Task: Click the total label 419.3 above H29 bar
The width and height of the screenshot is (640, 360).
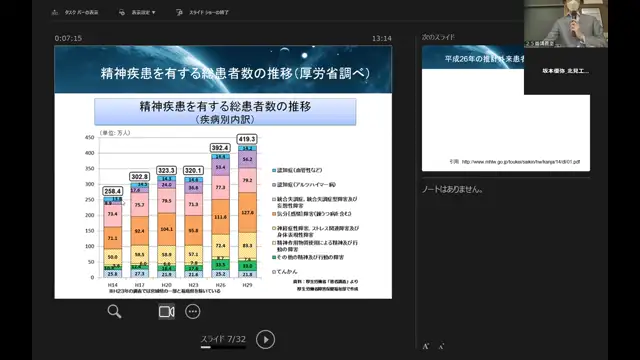Action: 247,139
